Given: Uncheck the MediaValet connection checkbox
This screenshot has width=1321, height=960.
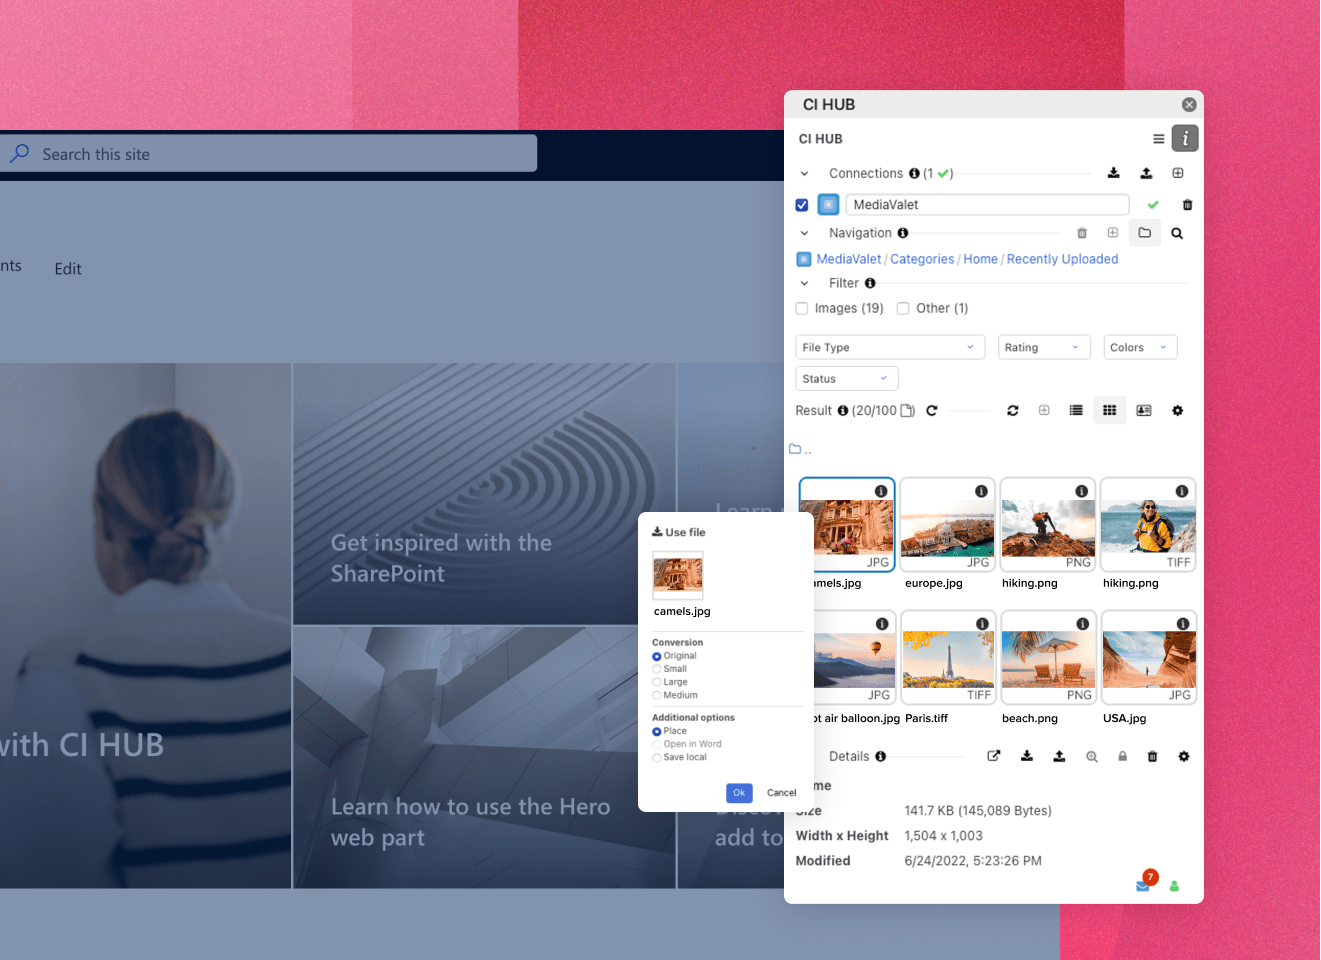Looking at the screenshot, I should [802, 205].
